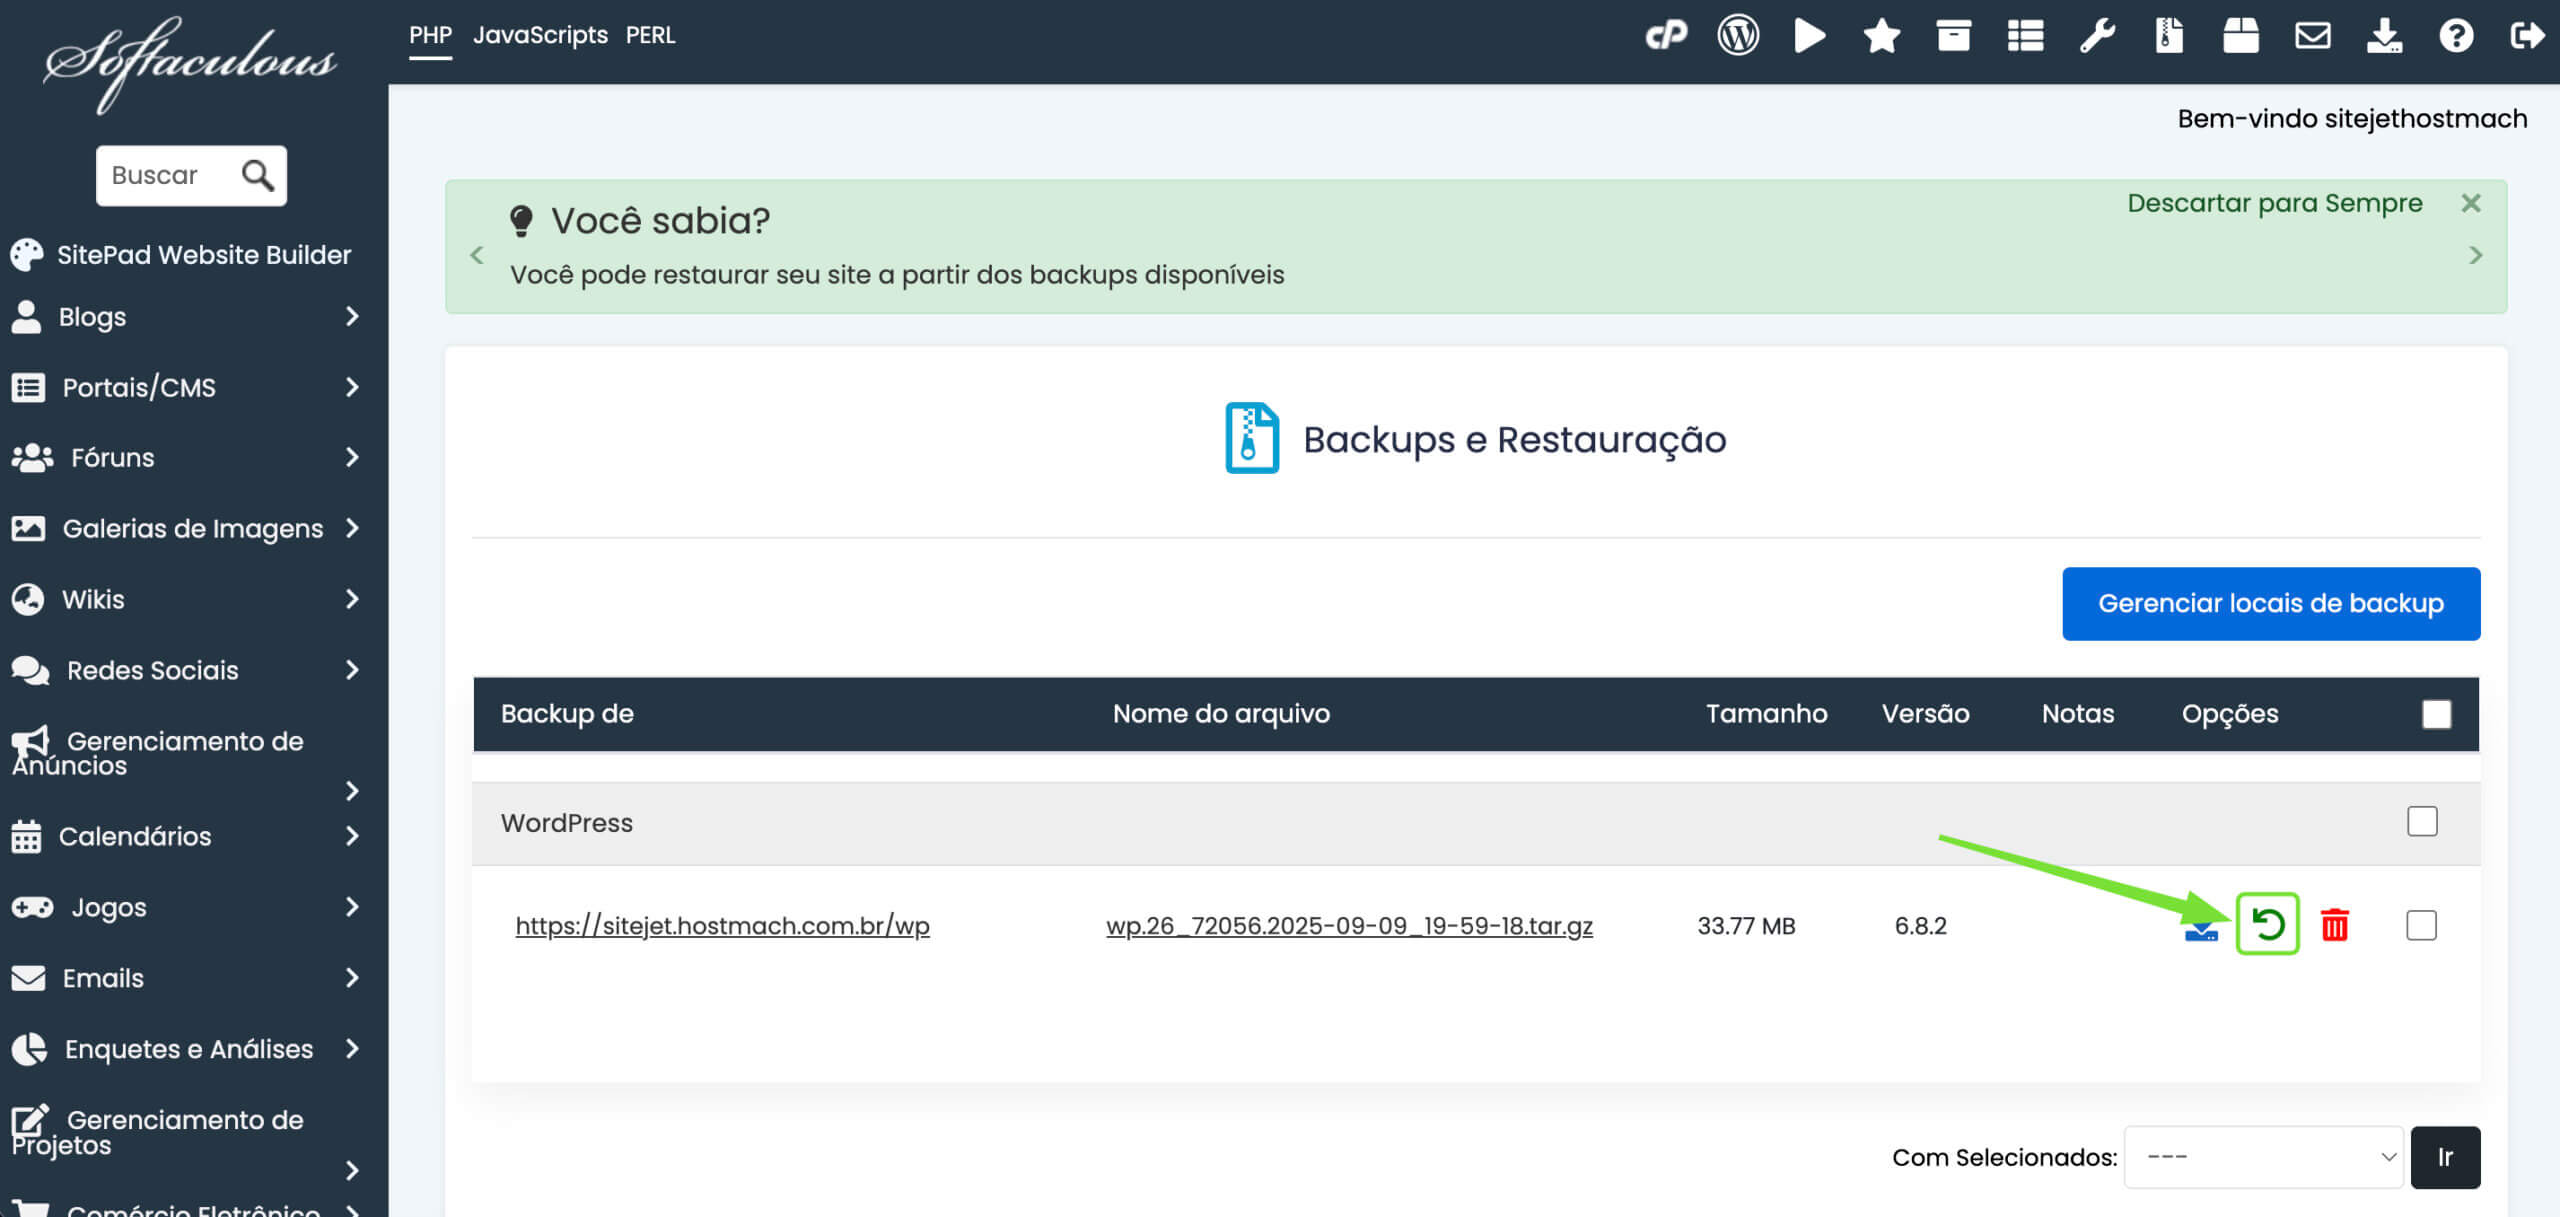Expand the Enquetes e Análises category
The image size is (2560, 1217).
pos(352,1049)
